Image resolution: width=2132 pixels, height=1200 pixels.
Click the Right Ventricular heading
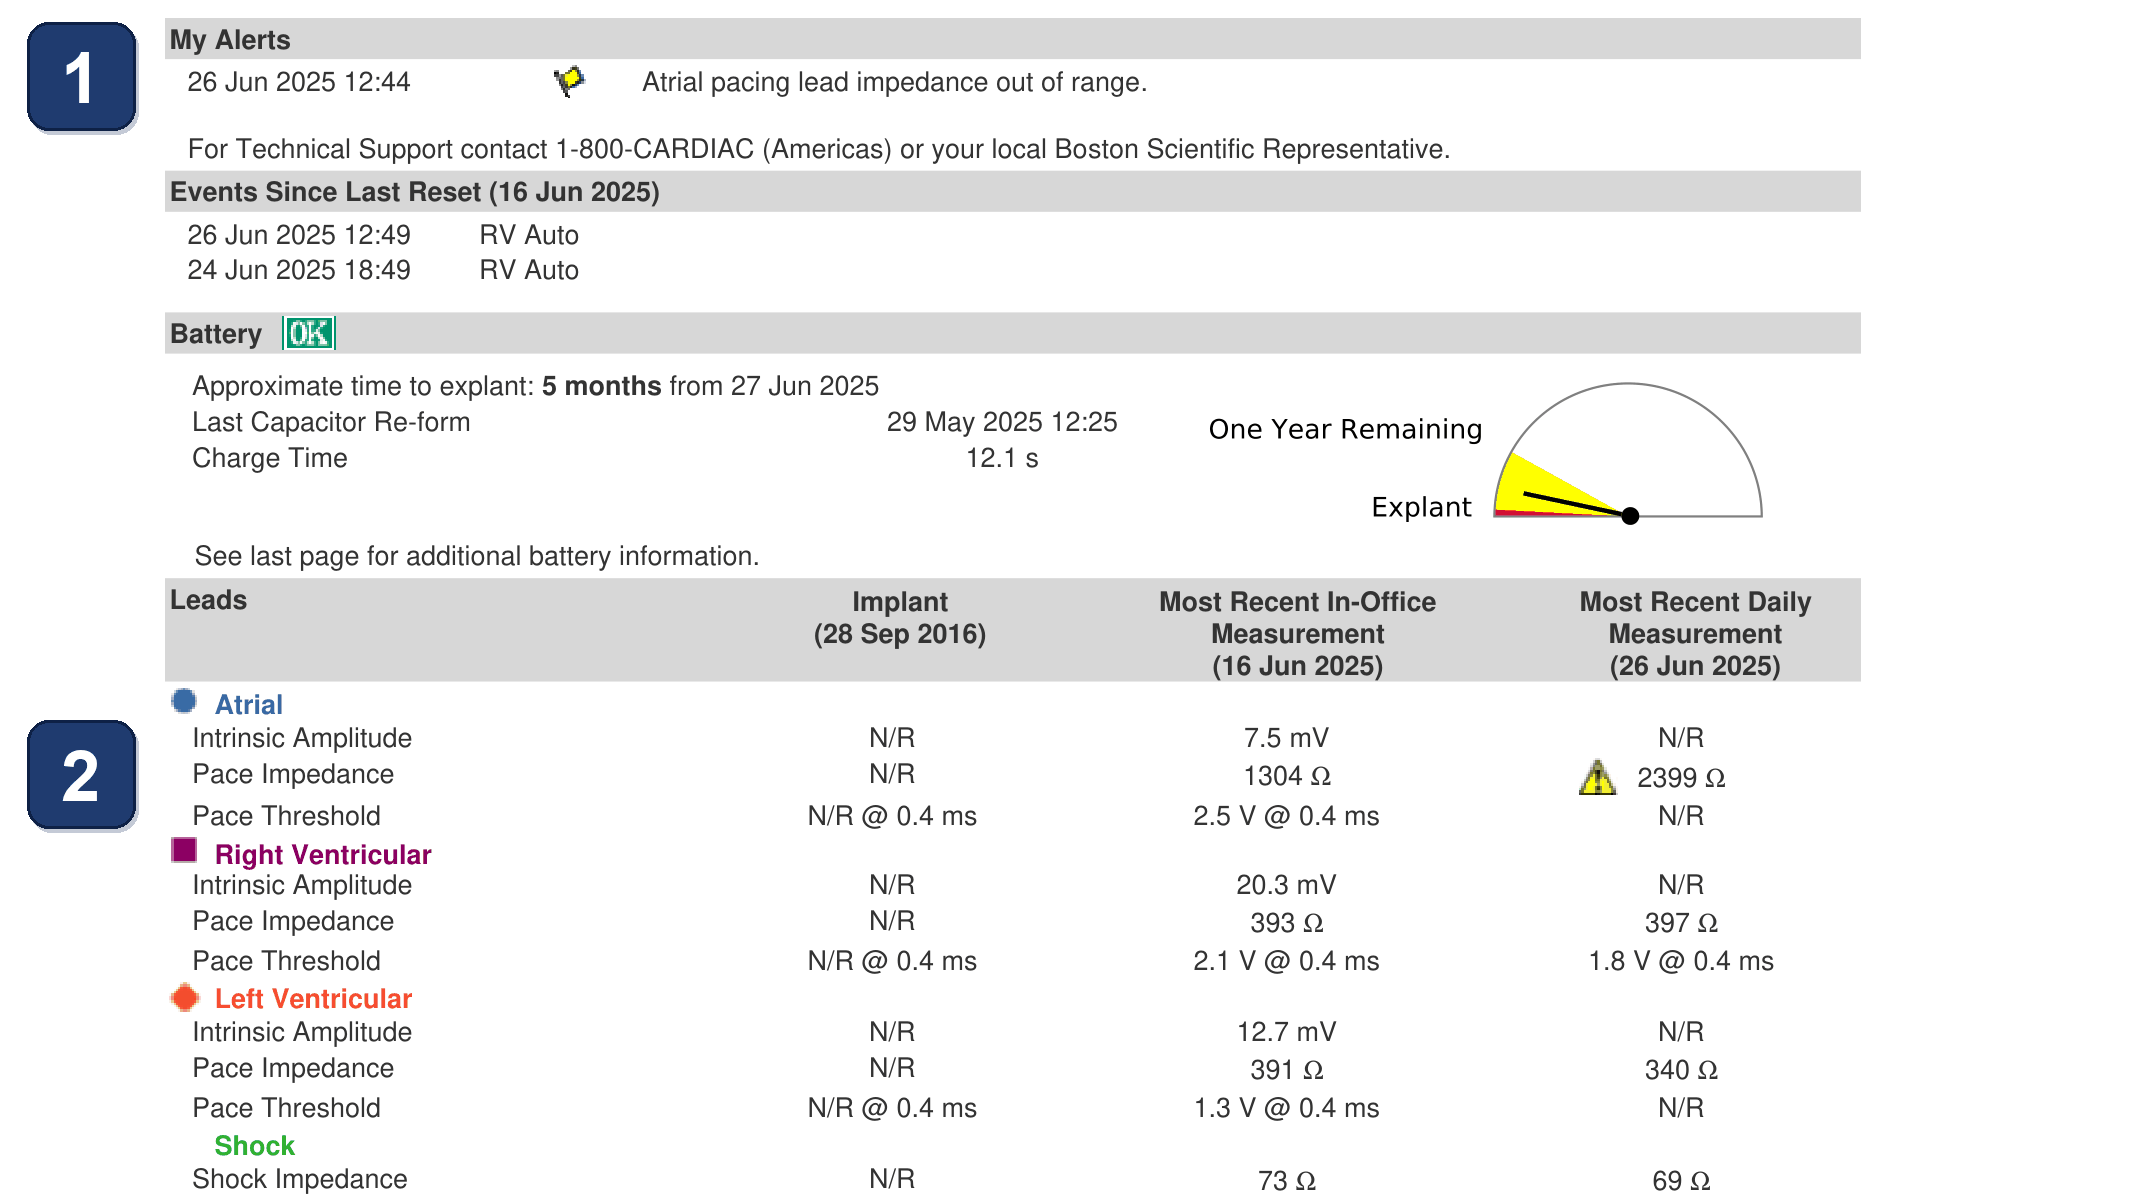[323, 854]
